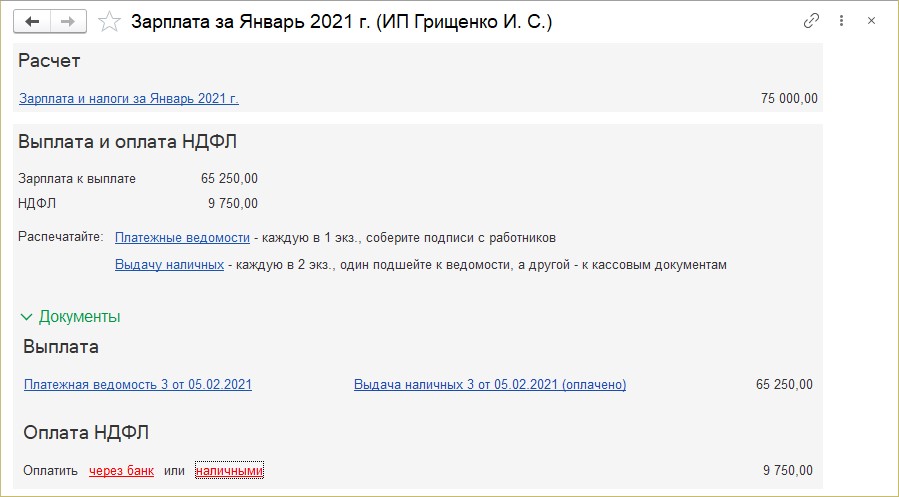Pay НДФЛ using the наличными link
Viewport: 899px width, 497px height.
[x=229, y=471]
